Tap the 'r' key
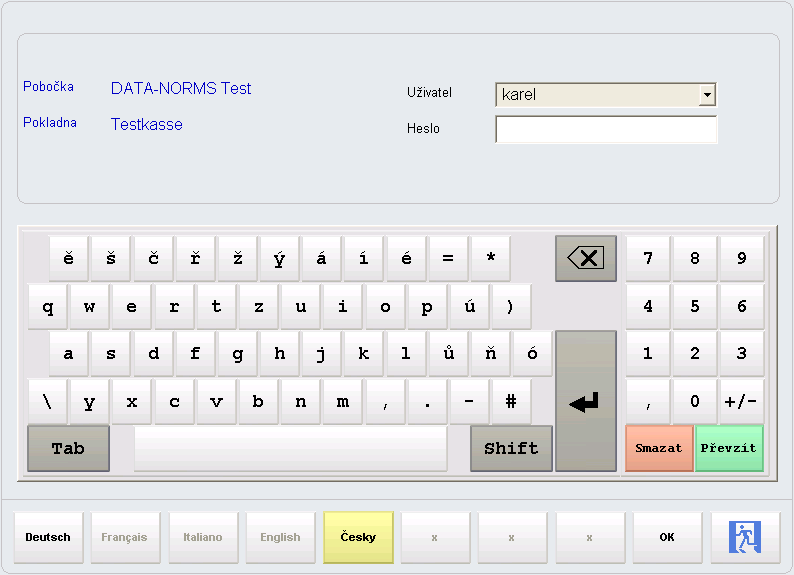Image resolution: width=794 pixels, height=575 pixels. 174,306
